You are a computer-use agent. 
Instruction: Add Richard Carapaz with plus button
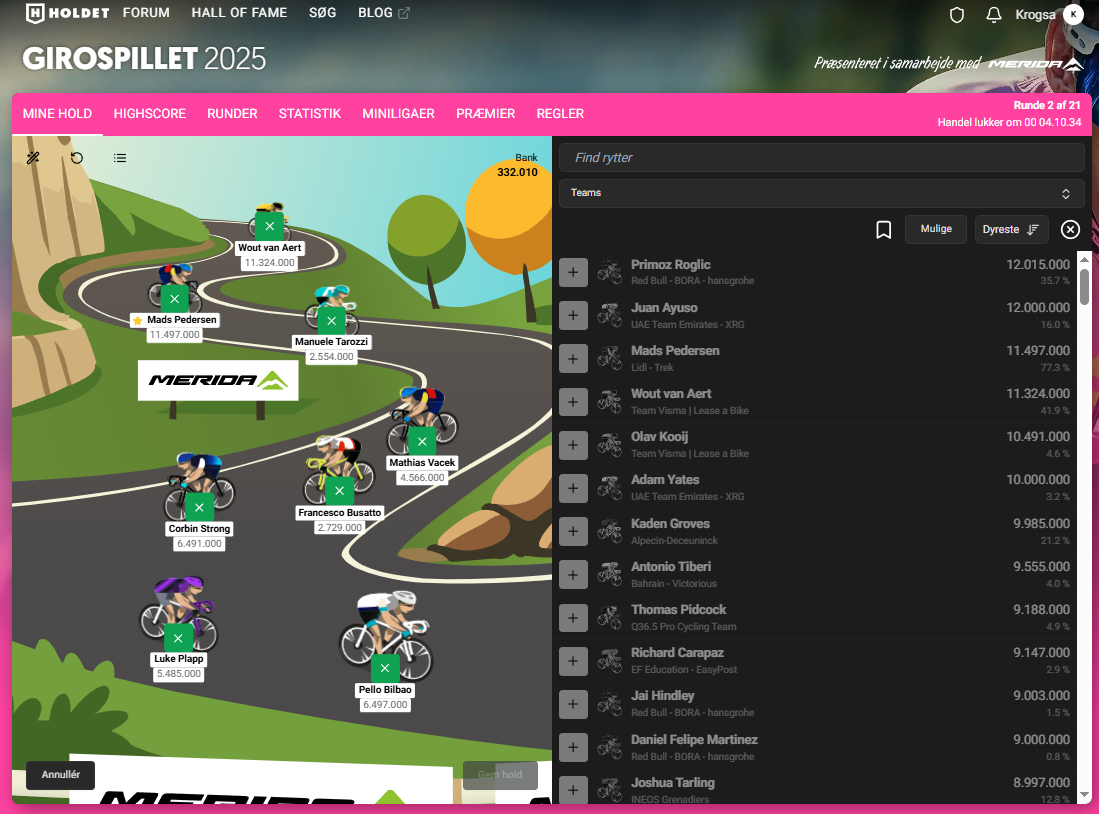pos(573,661)
